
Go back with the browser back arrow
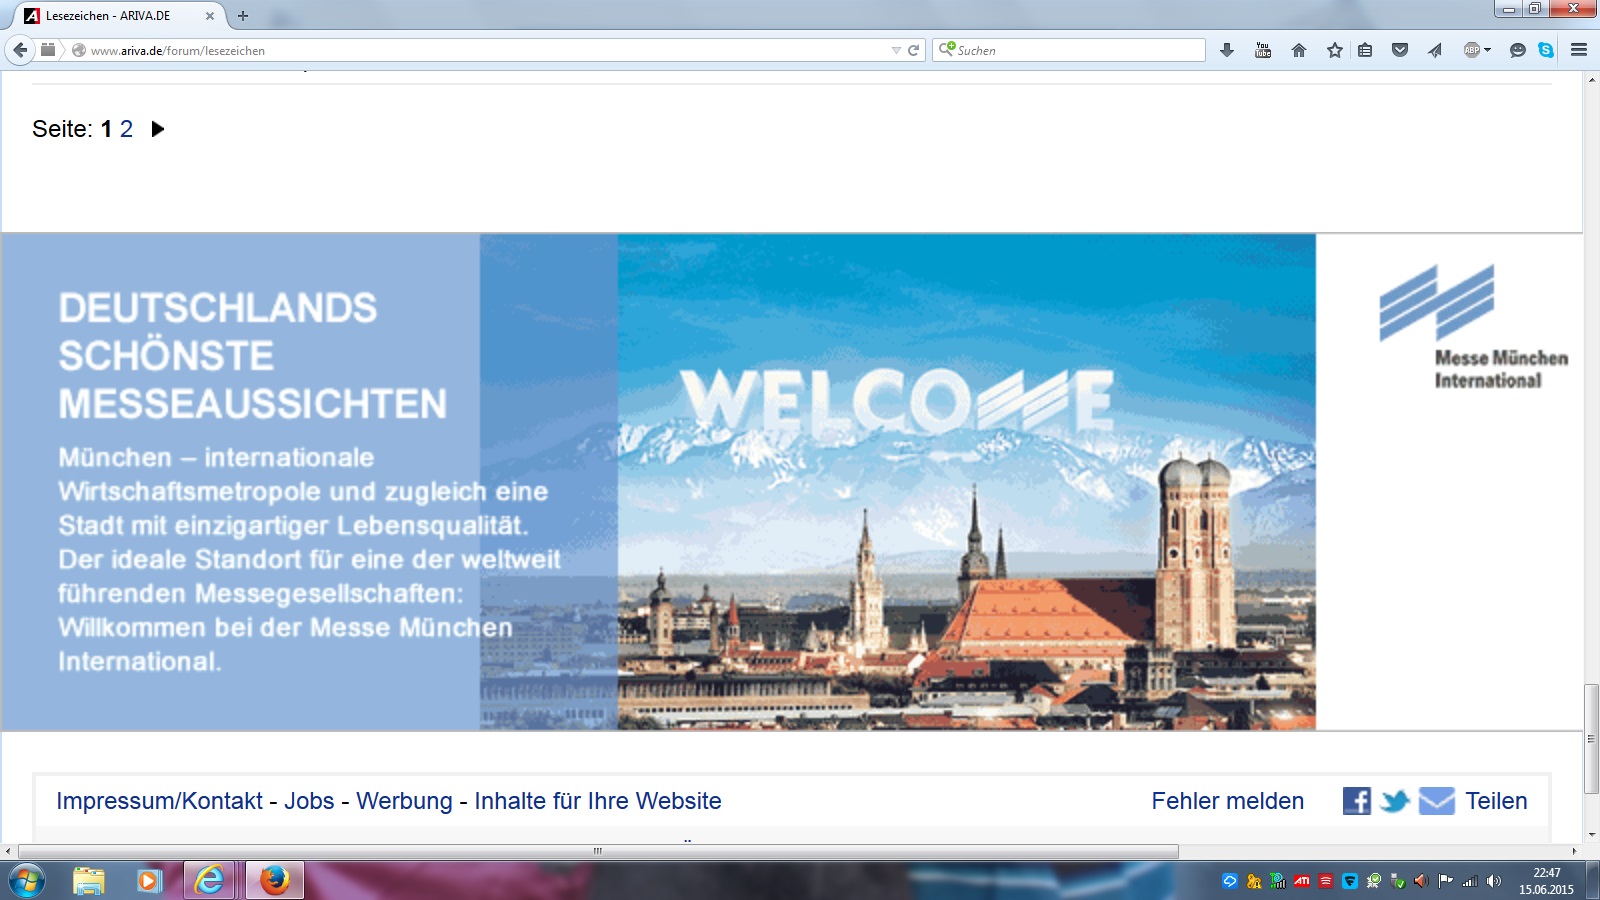click(20, 50)
